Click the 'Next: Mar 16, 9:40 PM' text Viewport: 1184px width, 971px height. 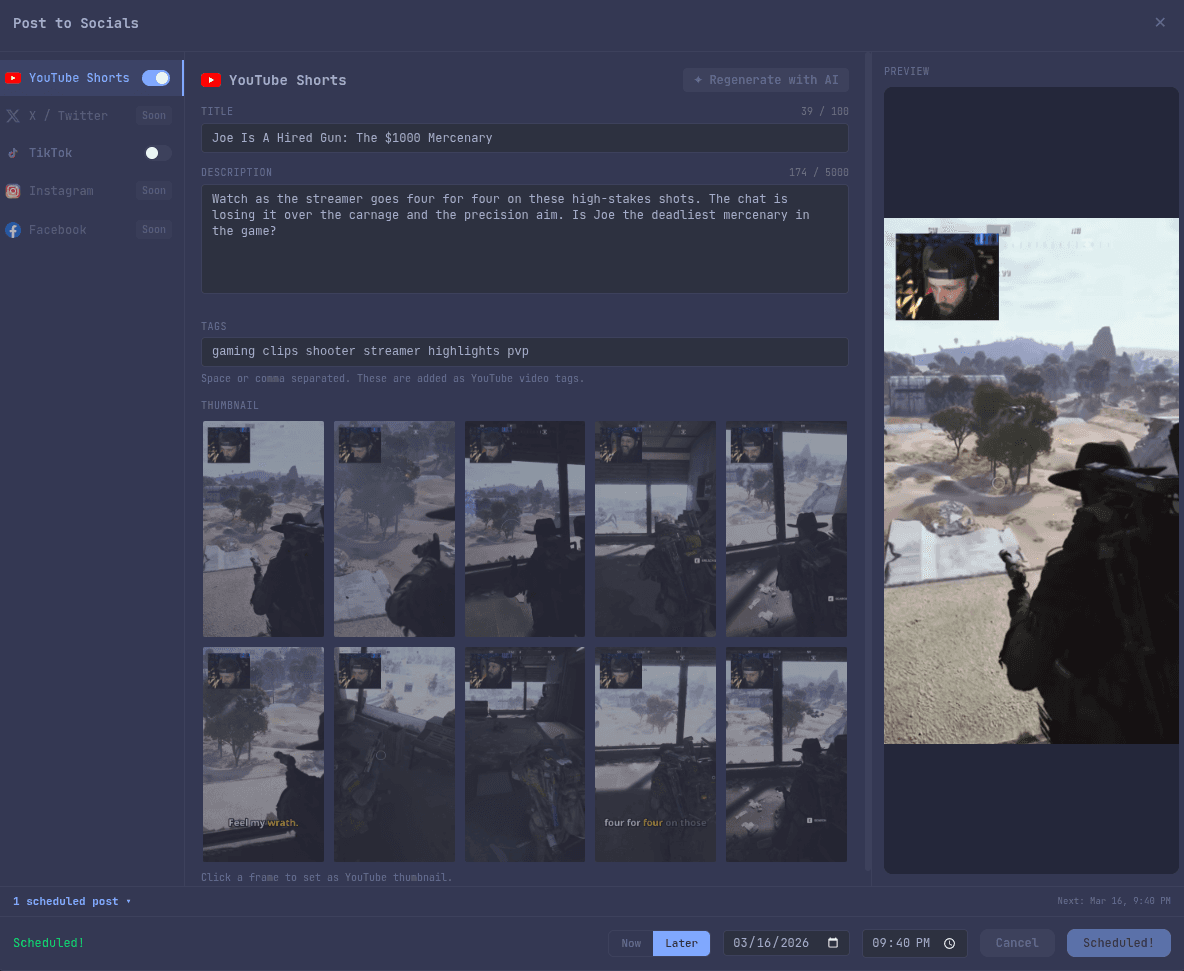[1114, 901]
